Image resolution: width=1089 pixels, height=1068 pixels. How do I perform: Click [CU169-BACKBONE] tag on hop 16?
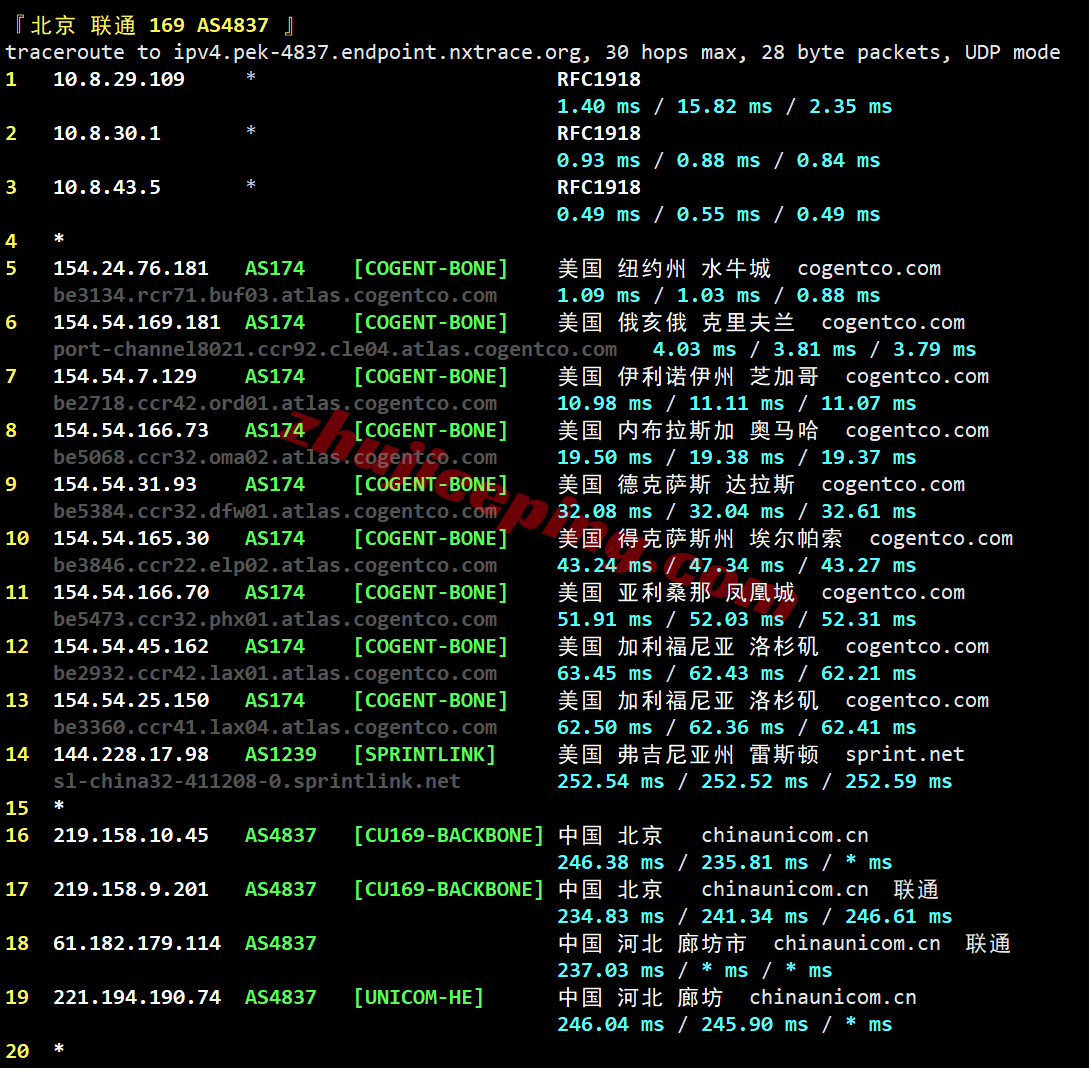pyautogui.click(x=449, y=836)
